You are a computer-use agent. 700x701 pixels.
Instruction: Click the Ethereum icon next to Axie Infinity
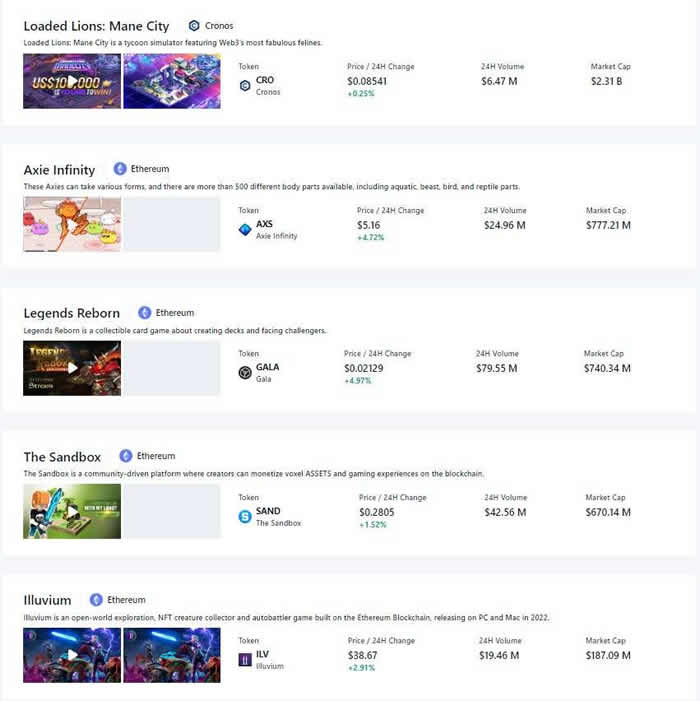click(120, 169)
